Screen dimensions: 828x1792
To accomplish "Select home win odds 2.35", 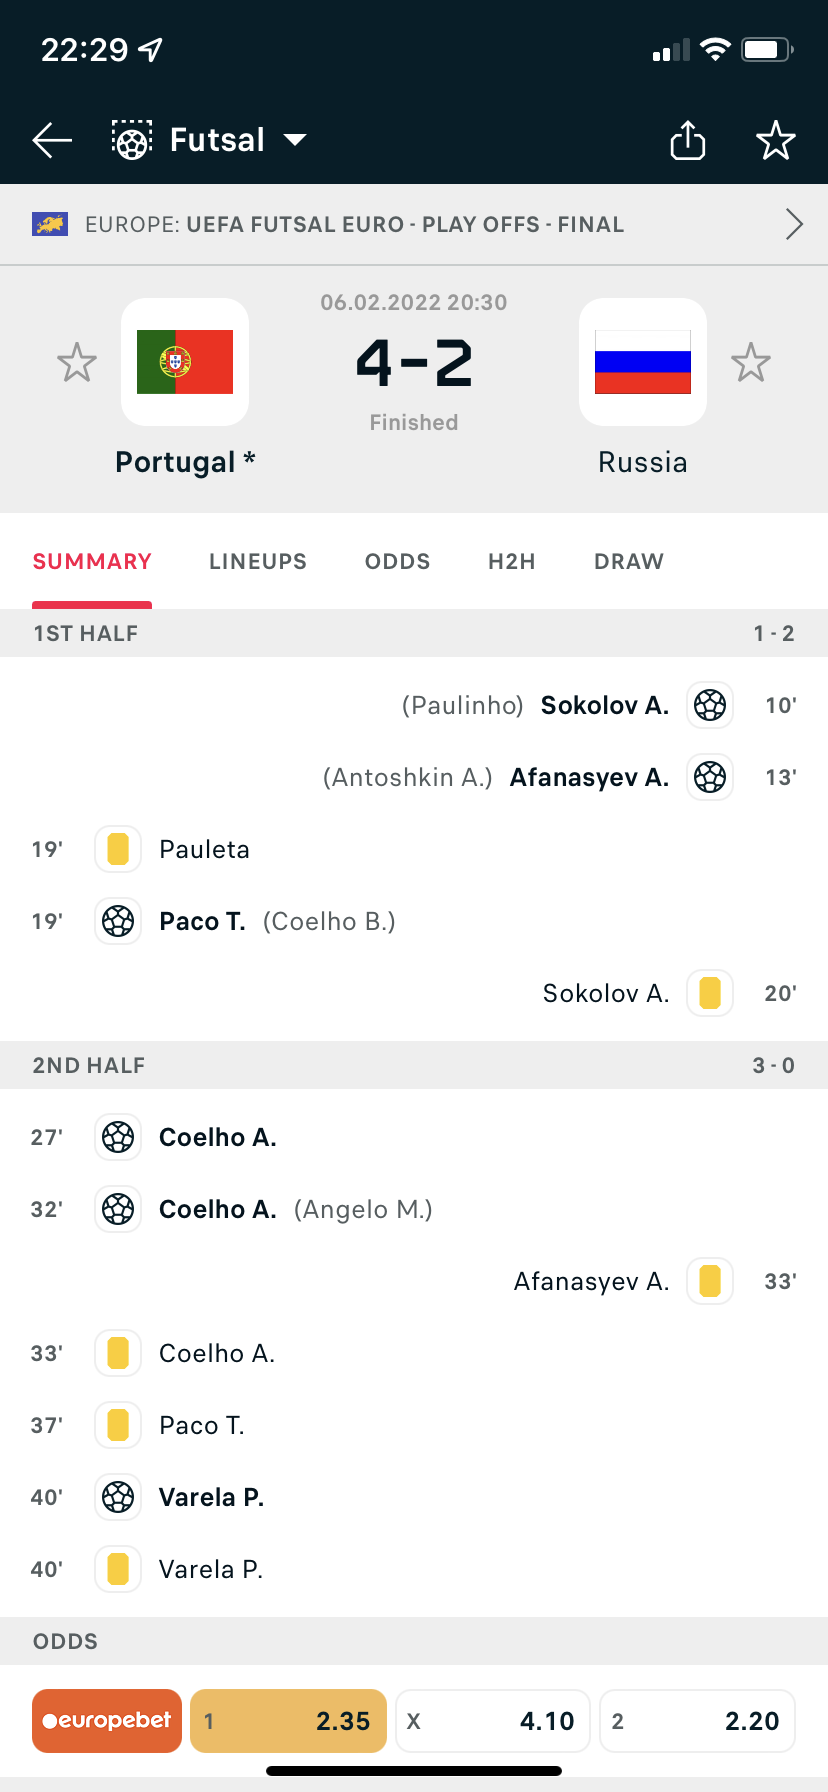I will pos(288,1721).
